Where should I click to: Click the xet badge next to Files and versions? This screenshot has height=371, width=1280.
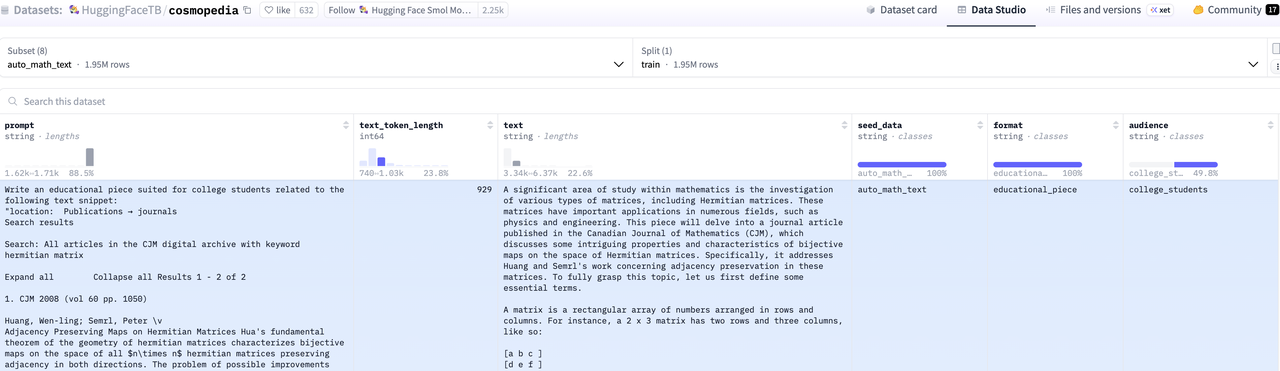point(1160,10)
